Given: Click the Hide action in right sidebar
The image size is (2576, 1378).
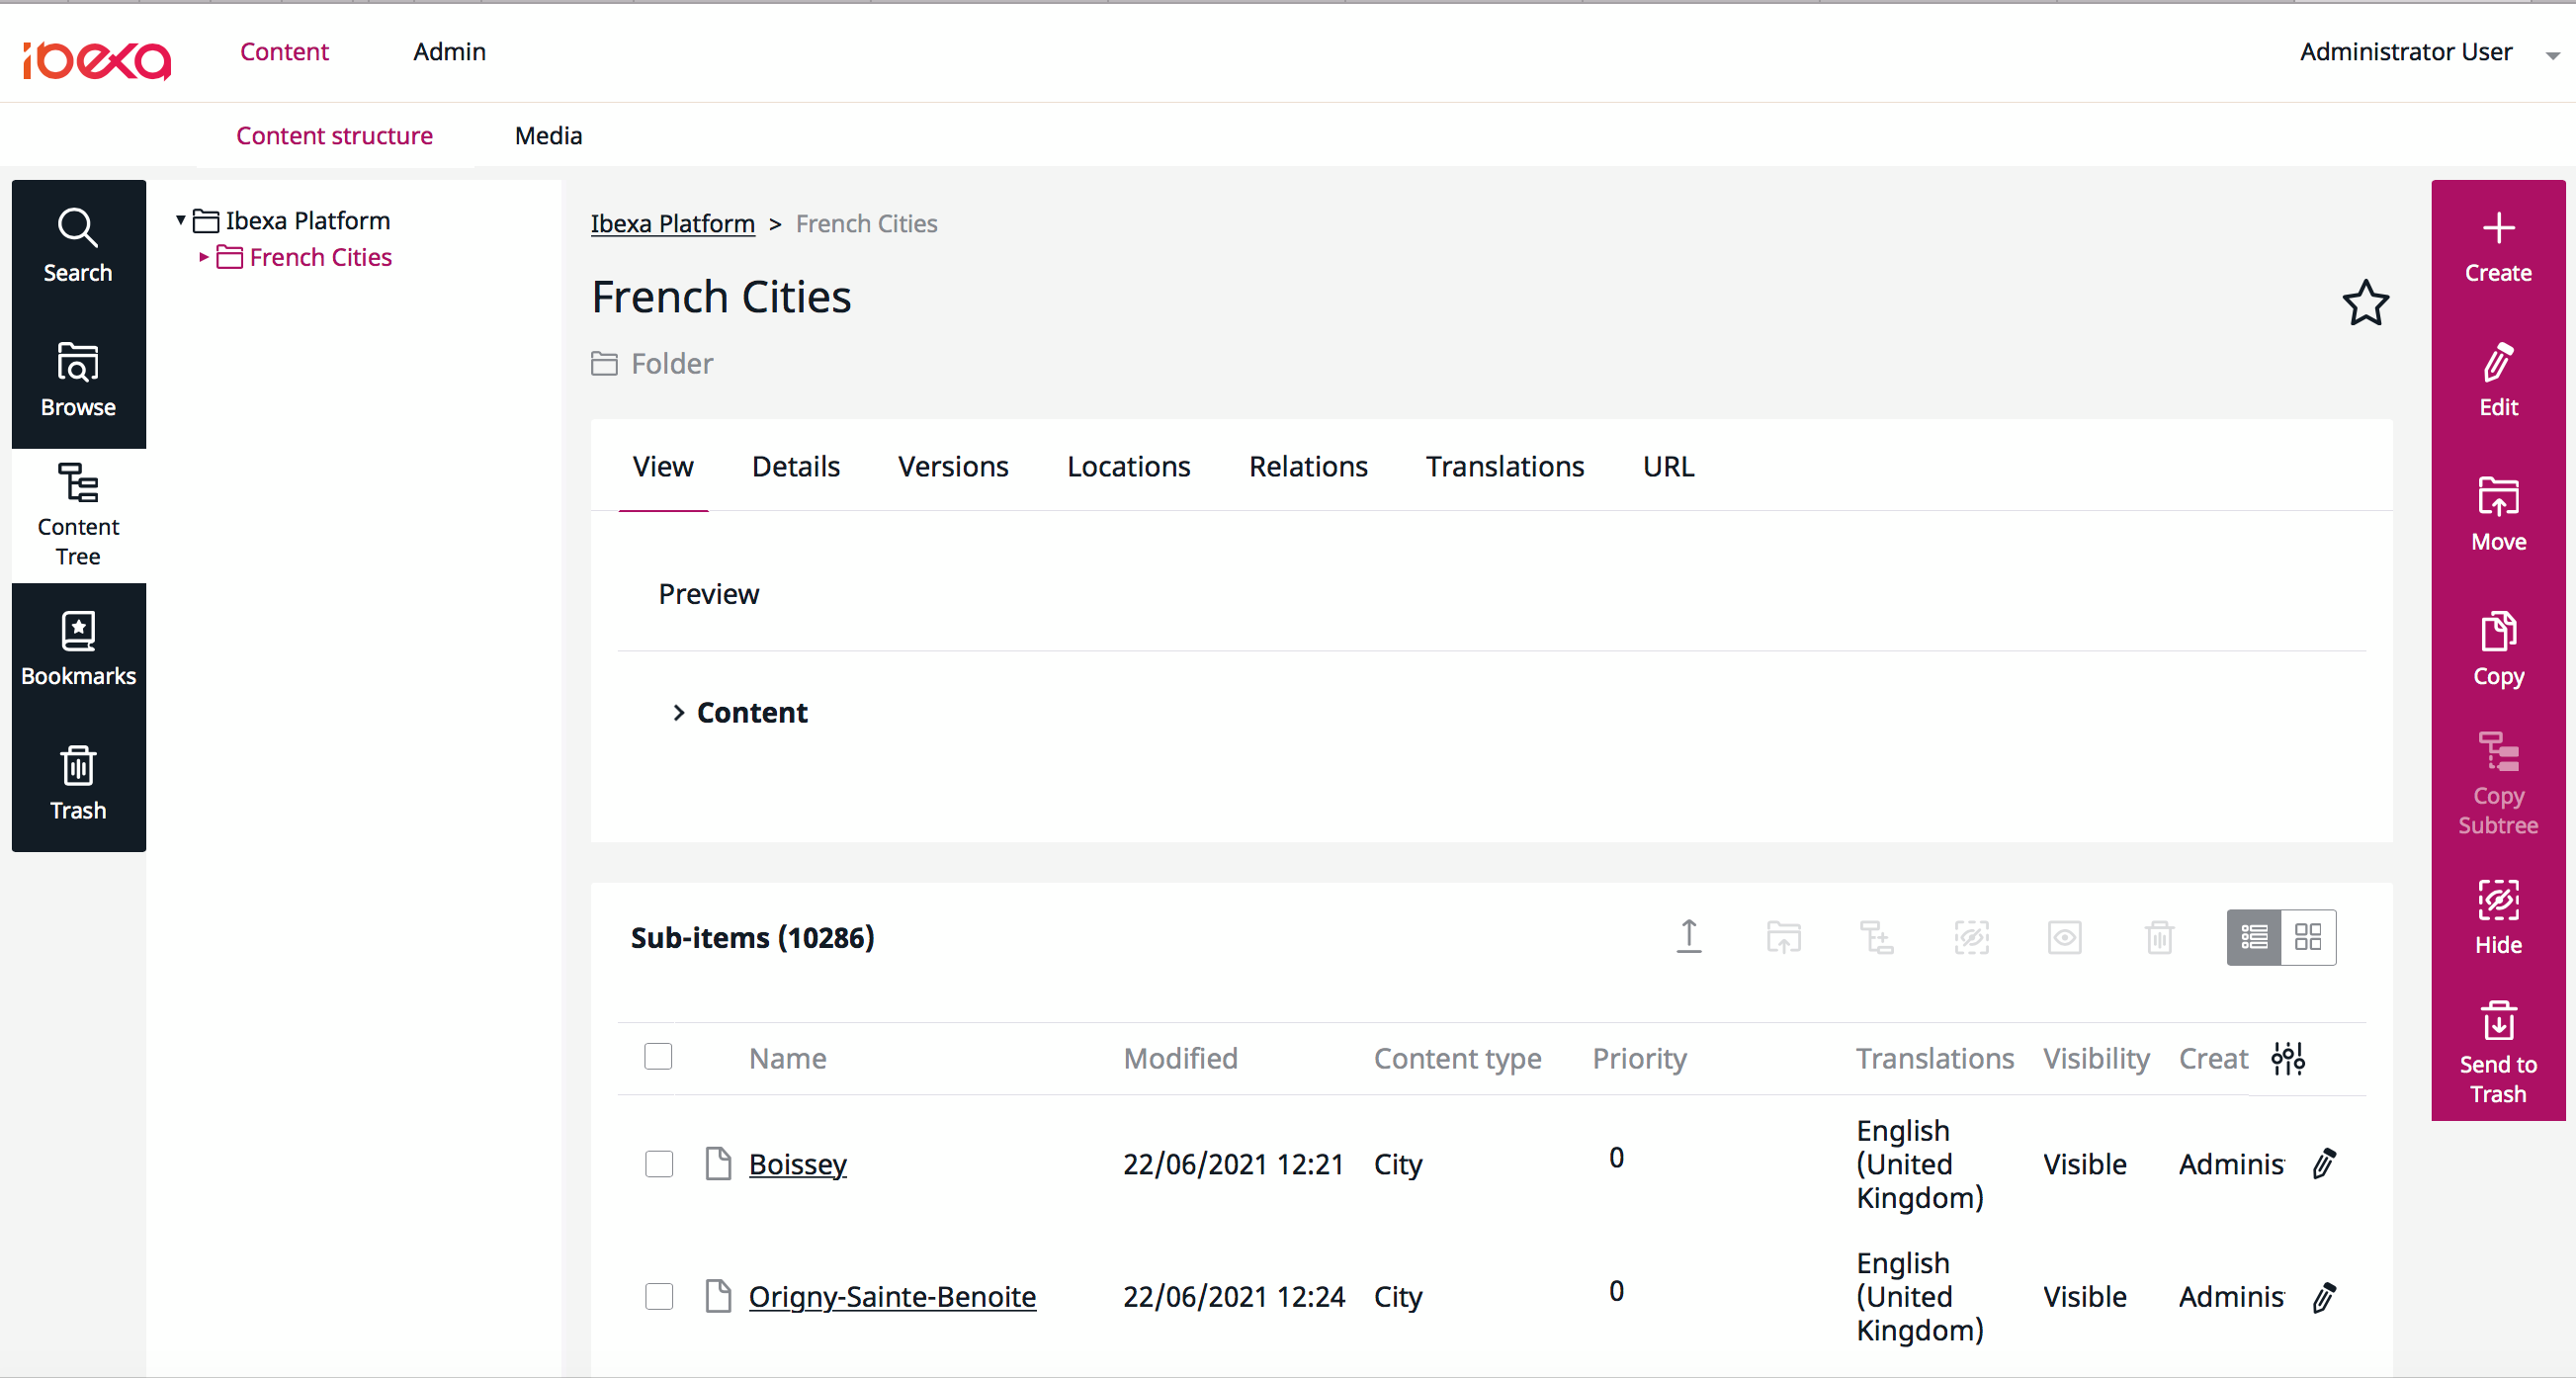Looking at the screenshot, I should (x=2497, y=917).
